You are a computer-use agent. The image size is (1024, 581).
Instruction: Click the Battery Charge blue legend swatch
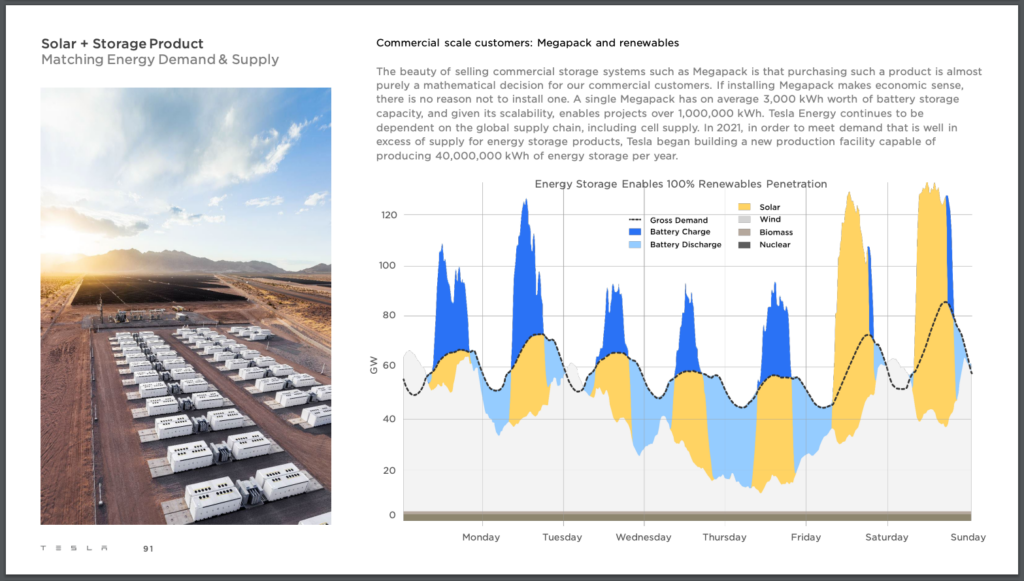[x=635, y=232]
